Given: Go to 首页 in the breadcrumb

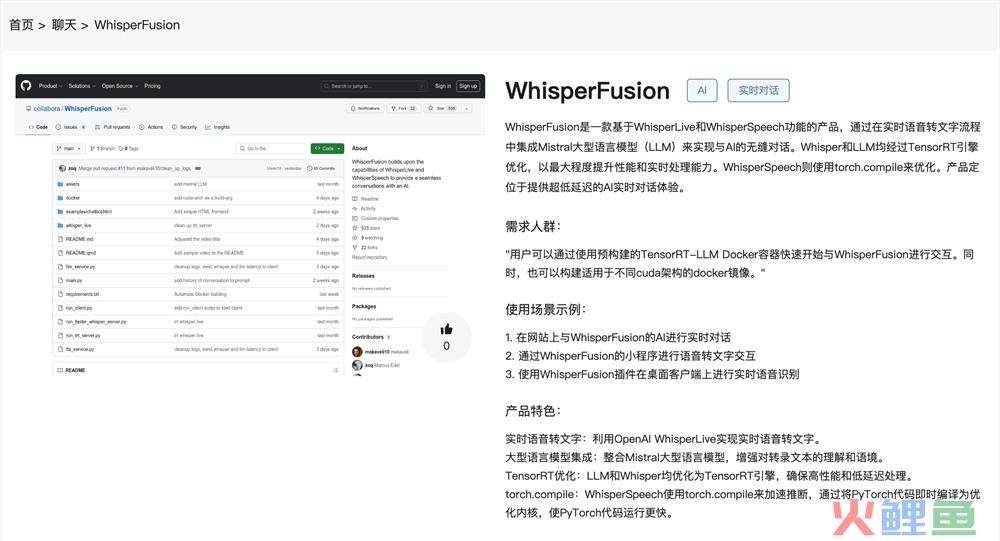Looking at the screenshot, I should pyautogui.click(x=21, y=25).
